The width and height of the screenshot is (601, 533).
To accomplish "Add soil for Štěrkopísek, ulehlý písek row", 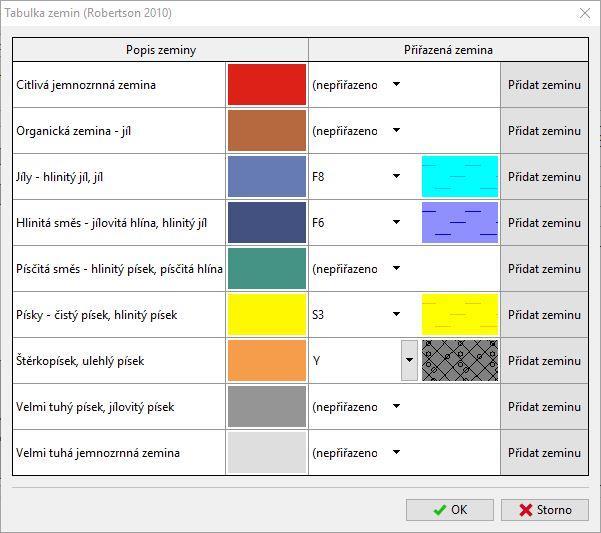I will (544, 361).
